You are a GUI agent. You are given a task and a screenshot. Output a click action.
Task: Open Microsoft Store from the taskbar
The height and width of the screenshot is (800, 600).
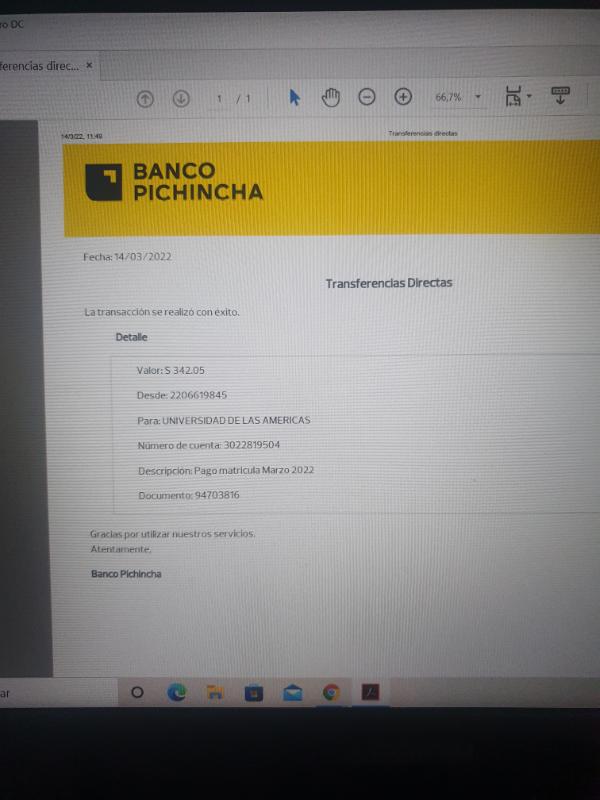[x=253, y=692]
